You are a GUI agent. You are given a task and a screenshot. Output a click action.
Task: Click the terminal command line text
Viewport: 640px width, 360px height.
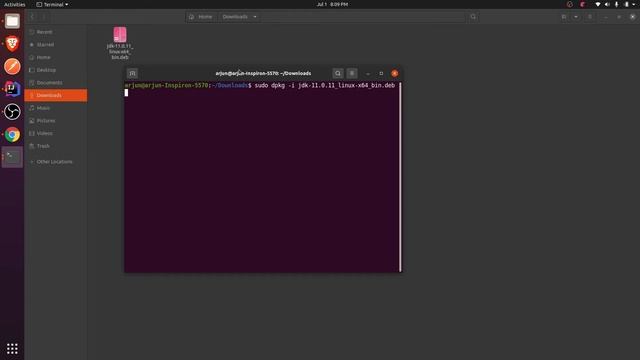pos(324,85)
